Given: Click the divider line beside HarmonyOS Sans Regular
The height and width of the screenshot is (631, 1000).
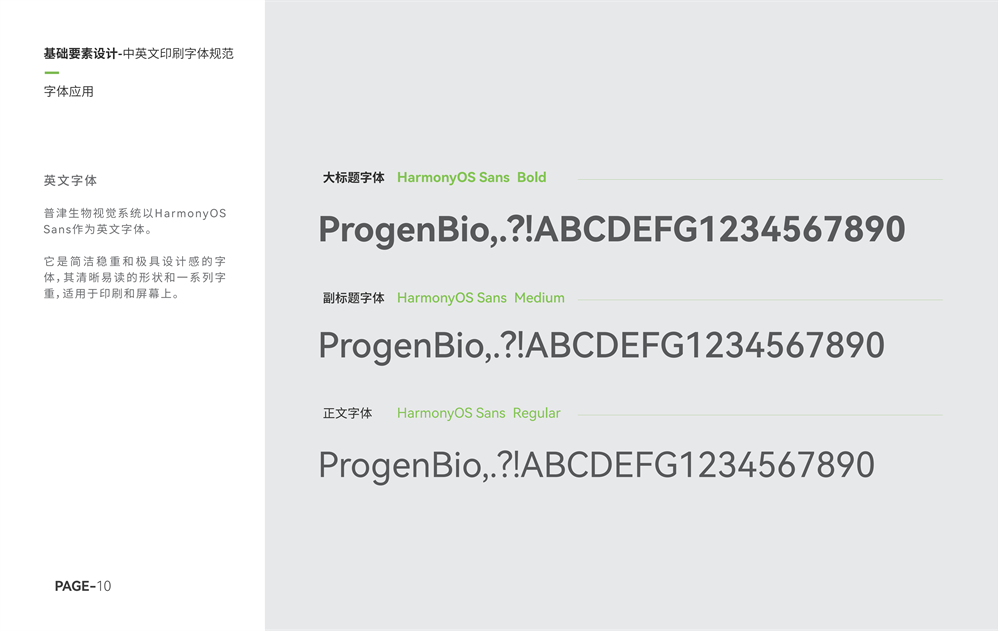Looking at the screenshot, I should pos(760,415).
